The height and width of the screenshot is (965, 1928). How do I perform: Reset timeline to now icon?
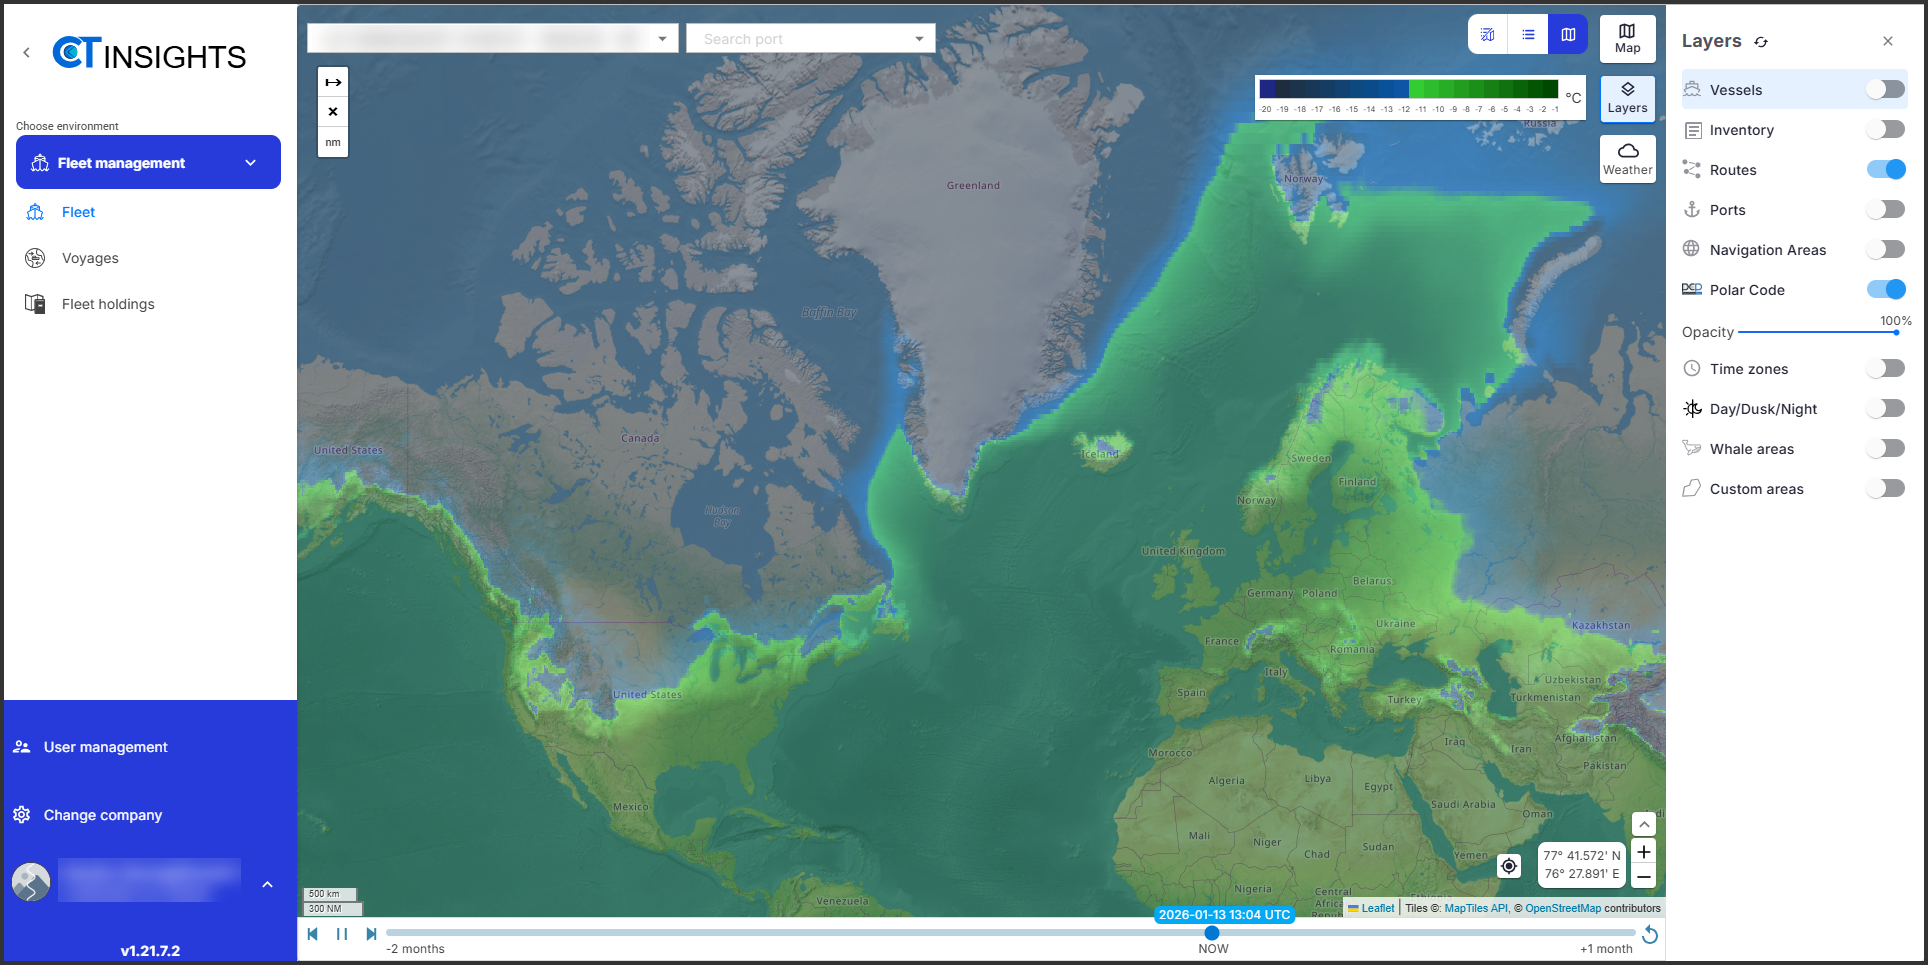(1650, 935)
